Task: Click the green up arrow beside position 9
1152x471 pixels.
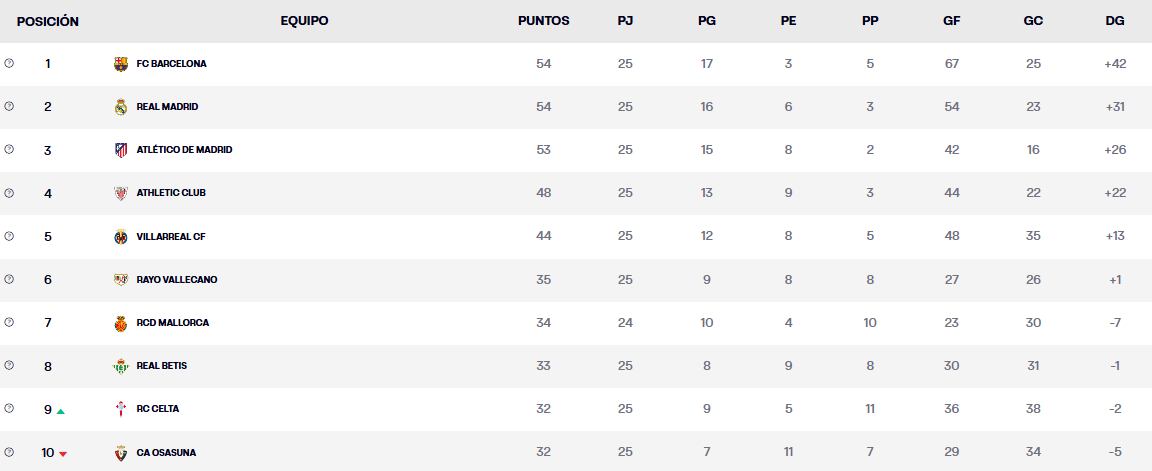Action: (61, 411)
